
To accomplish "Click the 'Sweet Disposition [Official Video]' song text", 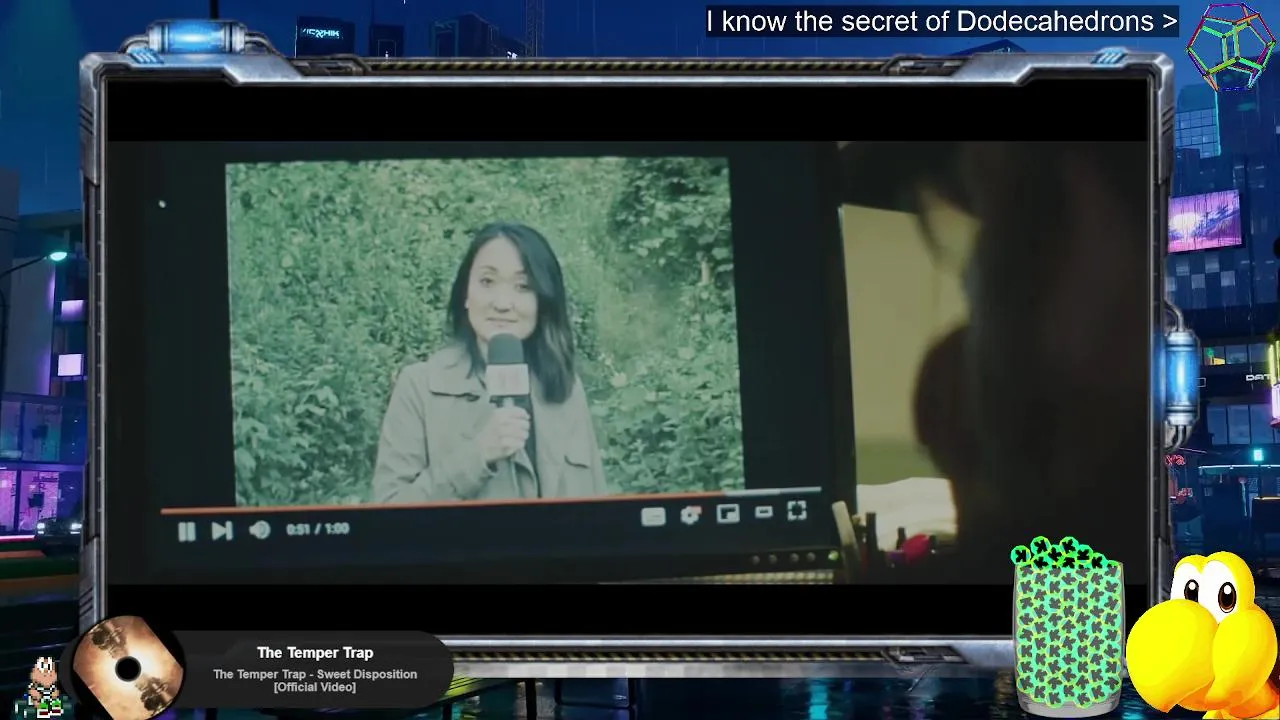I will [x=315, y=680].
